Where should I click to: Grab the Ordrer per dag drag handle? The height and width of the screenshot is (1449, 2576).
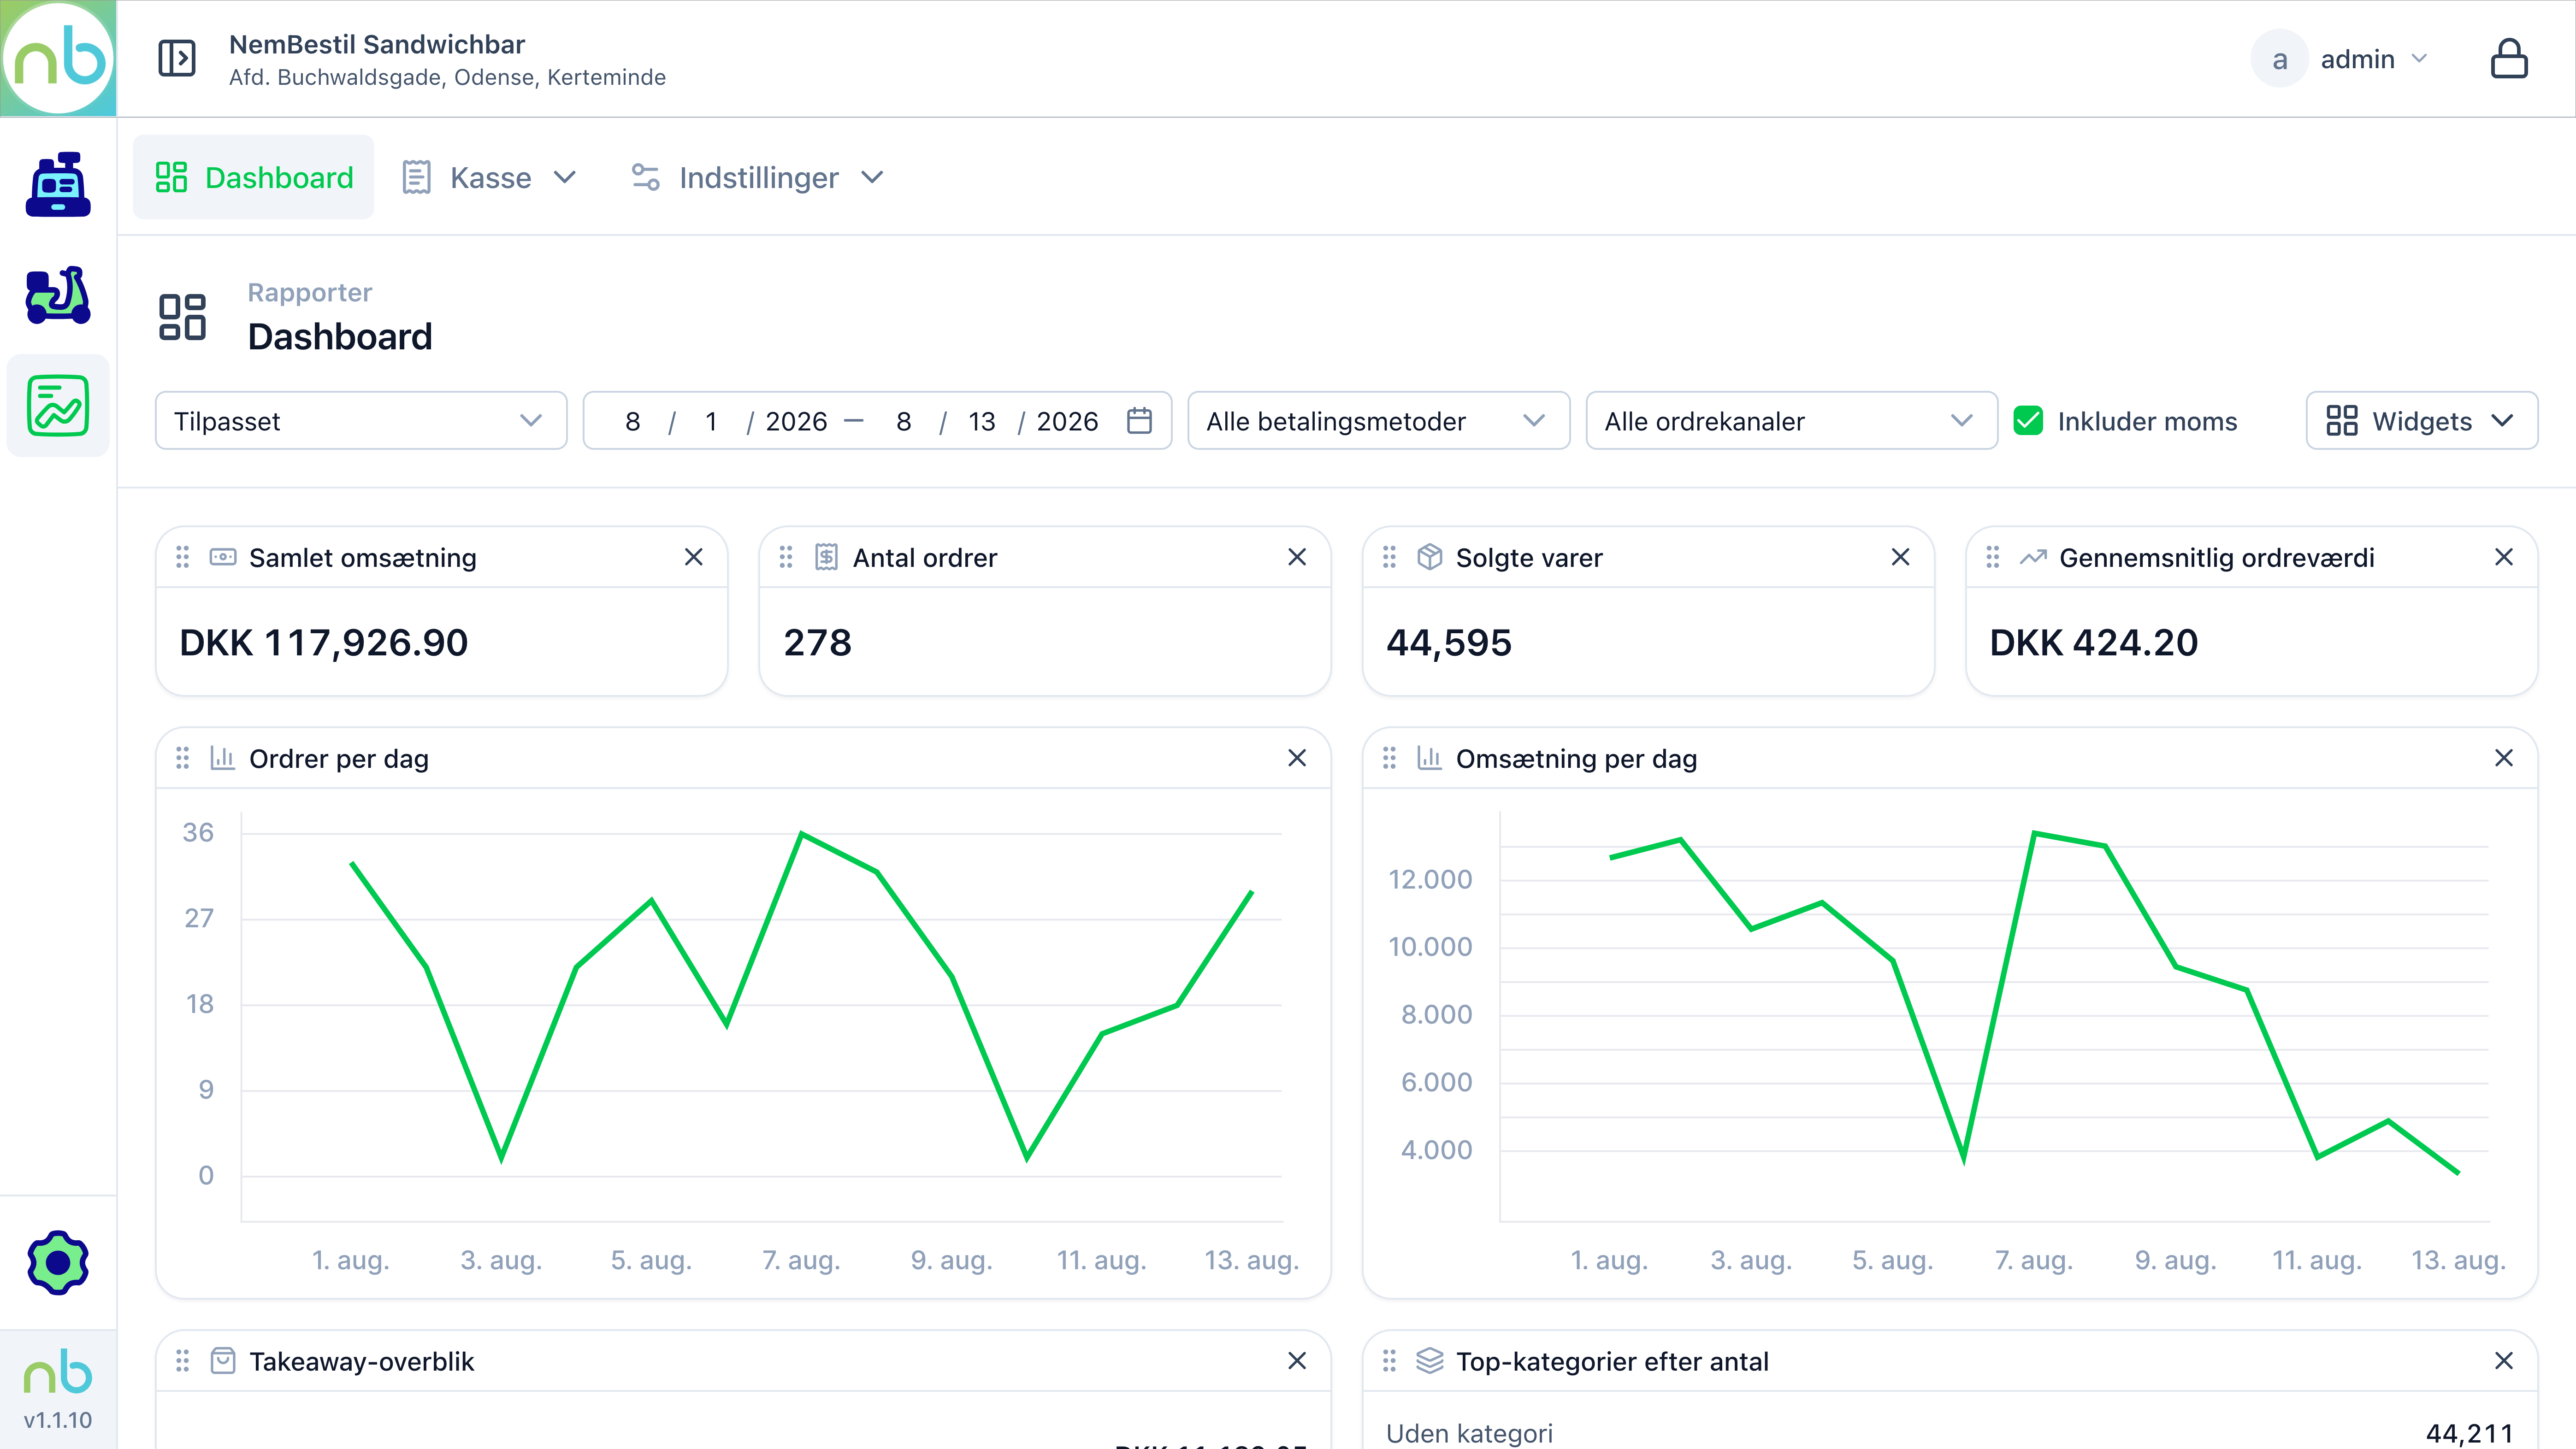tap(182, 758)
